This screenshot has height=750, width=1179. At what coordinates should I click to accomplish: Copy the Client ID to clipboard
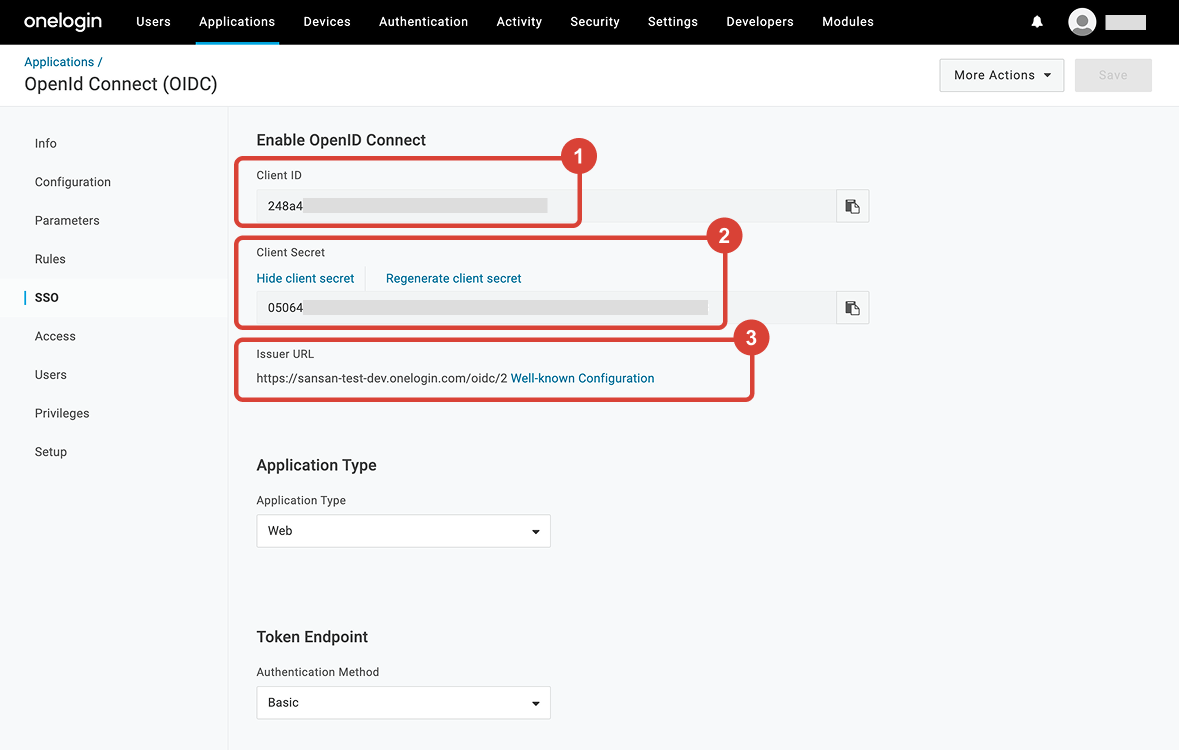(852, 206)
